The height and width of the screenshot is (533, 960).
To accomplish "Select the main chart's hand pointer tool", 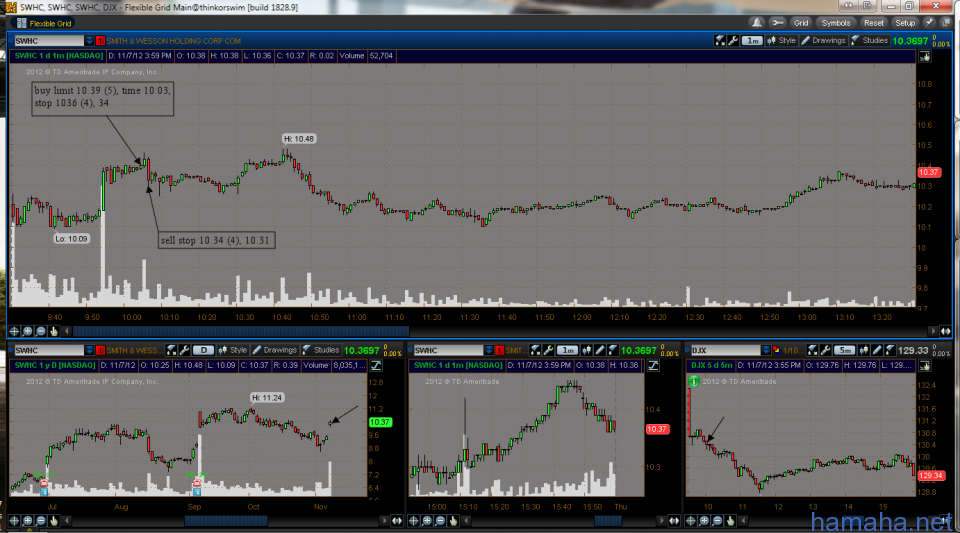I will 54,331.
